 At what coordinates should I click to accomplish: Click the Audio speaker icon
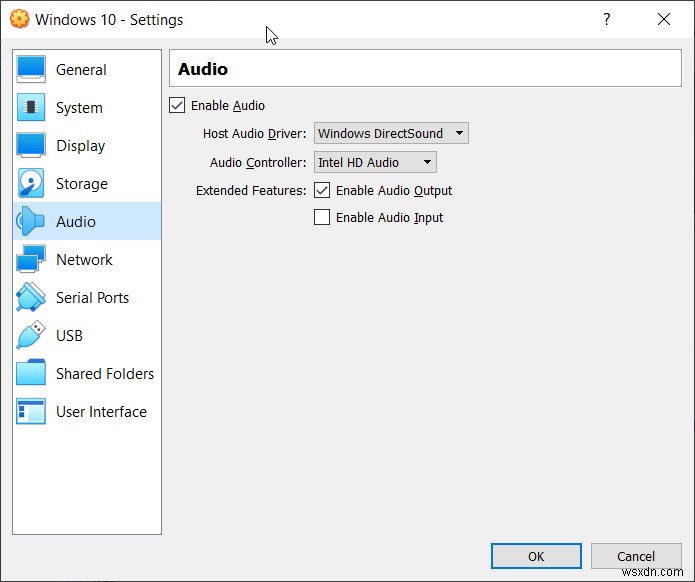tap(31, 221)
